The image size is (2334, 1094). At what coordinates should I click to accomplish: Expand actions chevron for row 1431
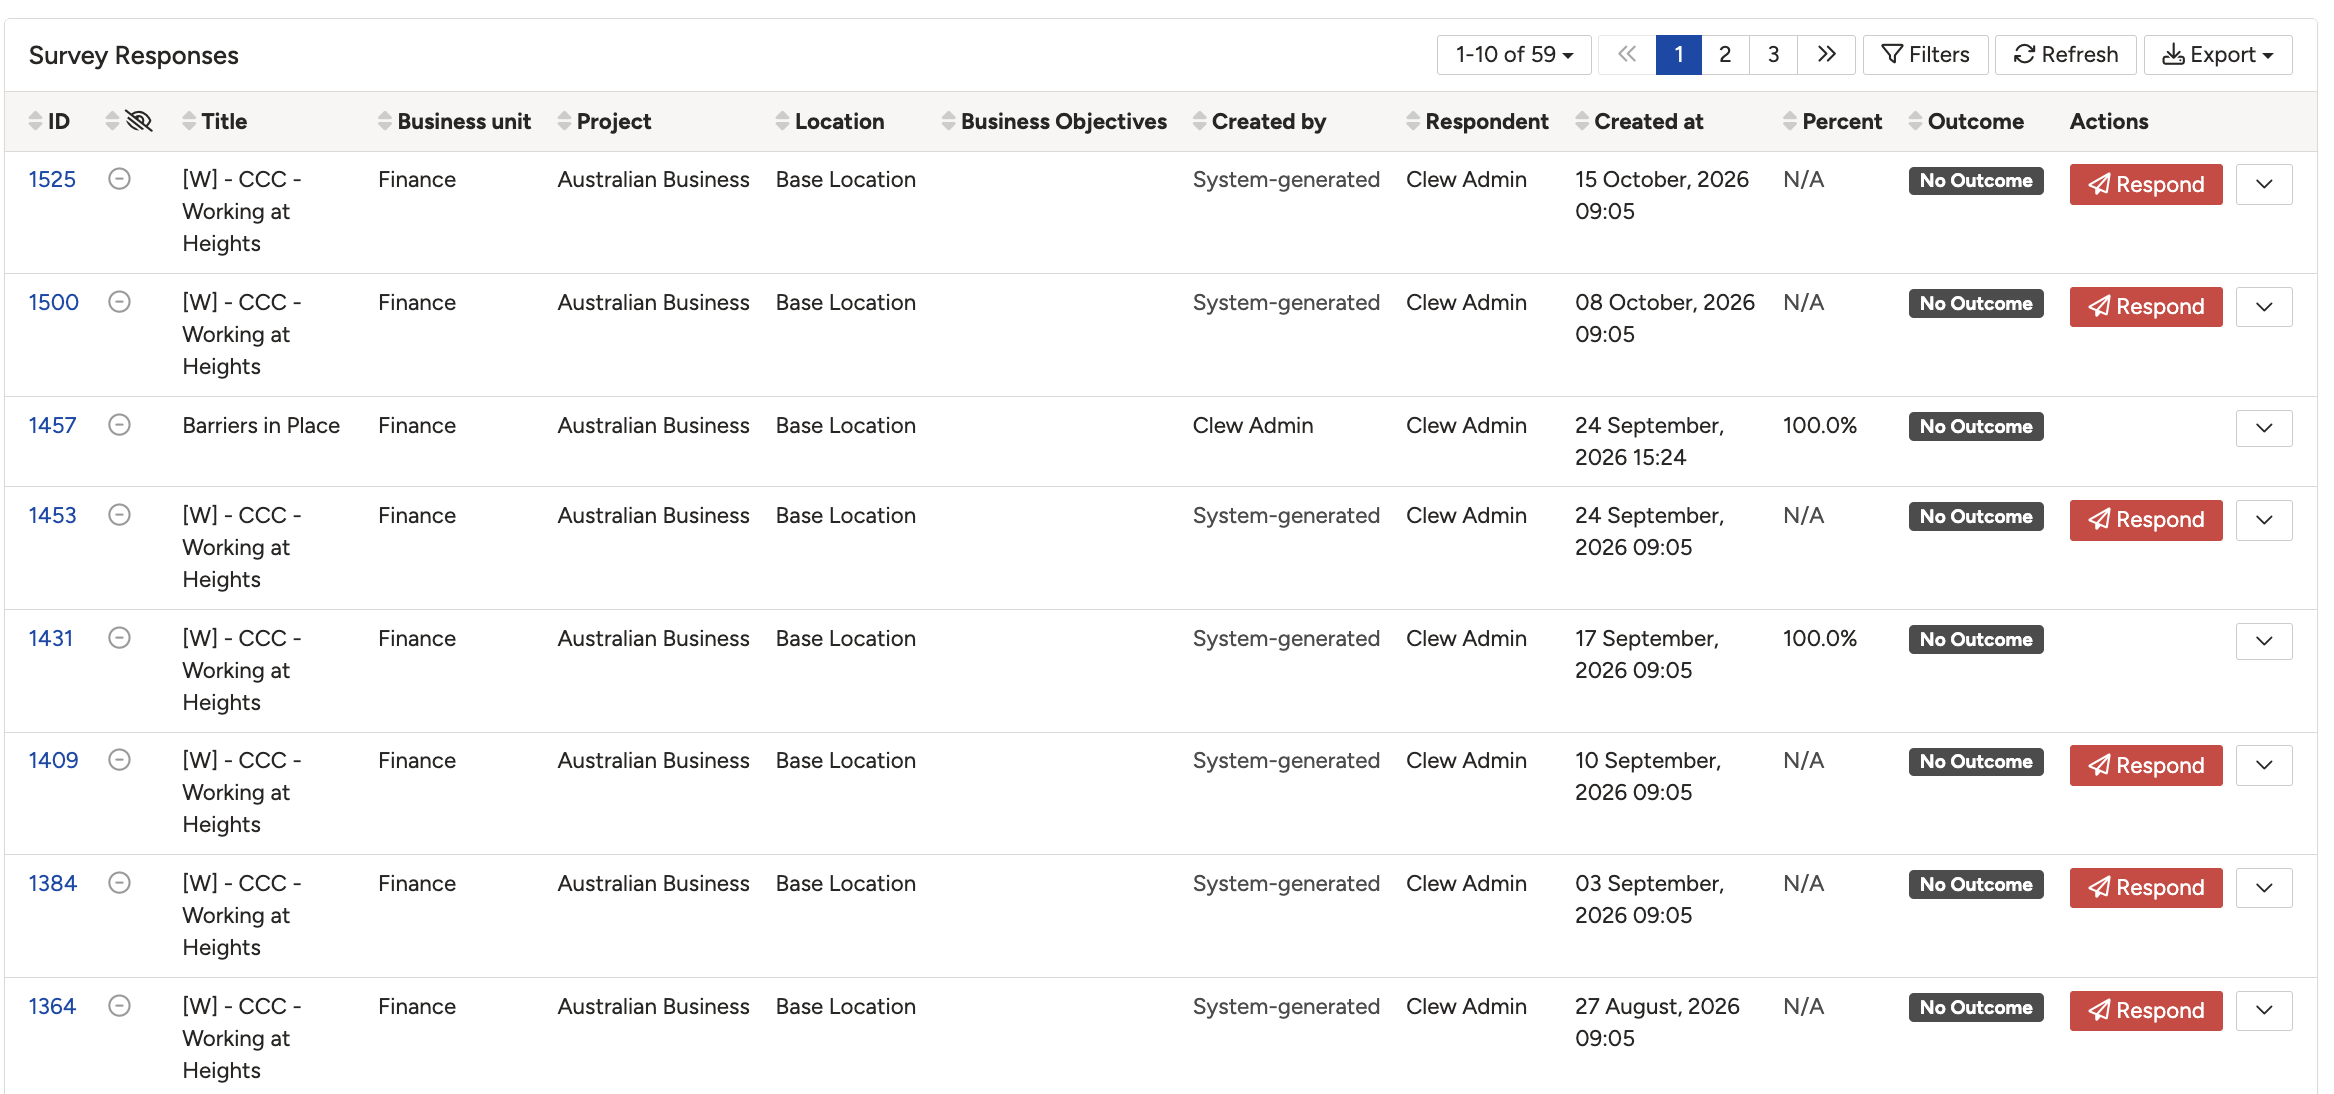[2264, 641]
